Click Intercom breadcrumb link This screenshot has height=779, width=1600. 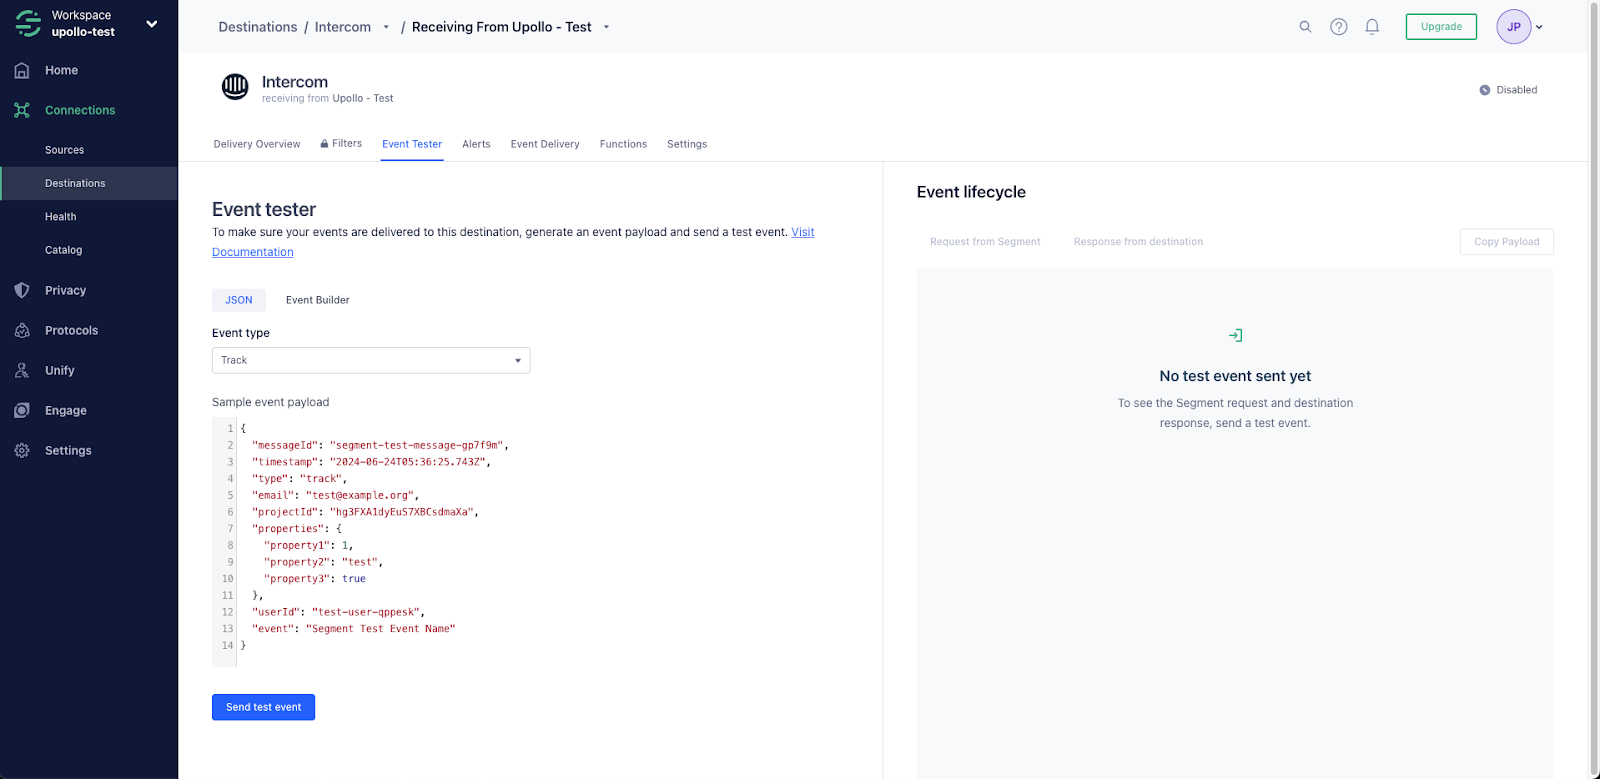342,27
